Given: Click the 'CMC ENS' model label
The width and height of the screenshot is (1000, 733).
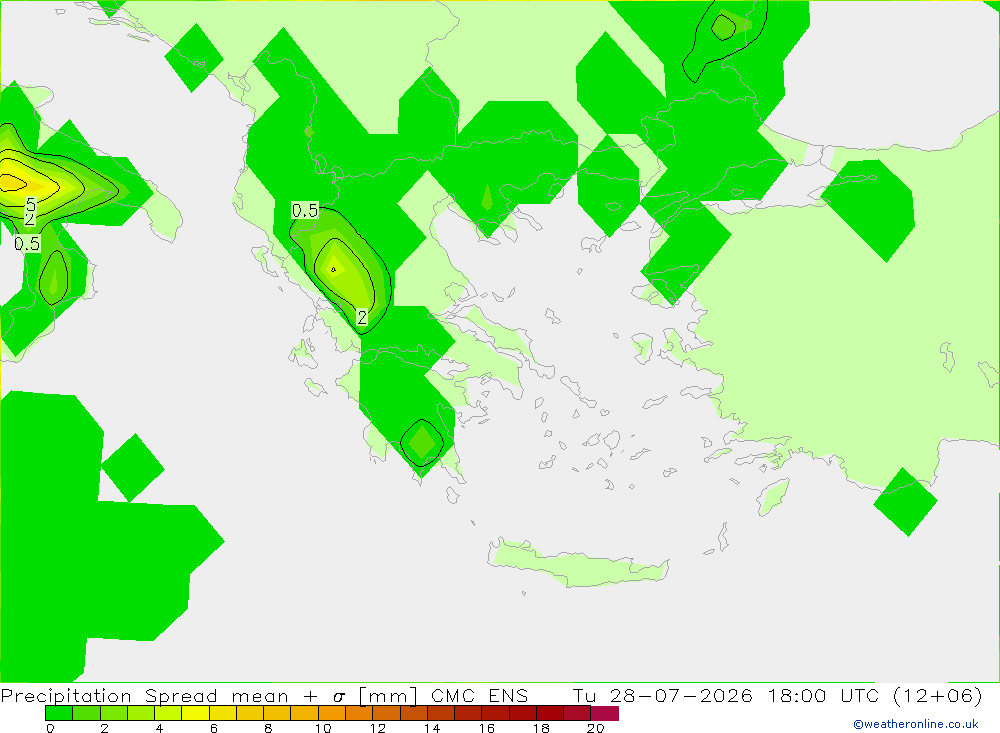Looking at the screenshot, I should tap(480, 695).
